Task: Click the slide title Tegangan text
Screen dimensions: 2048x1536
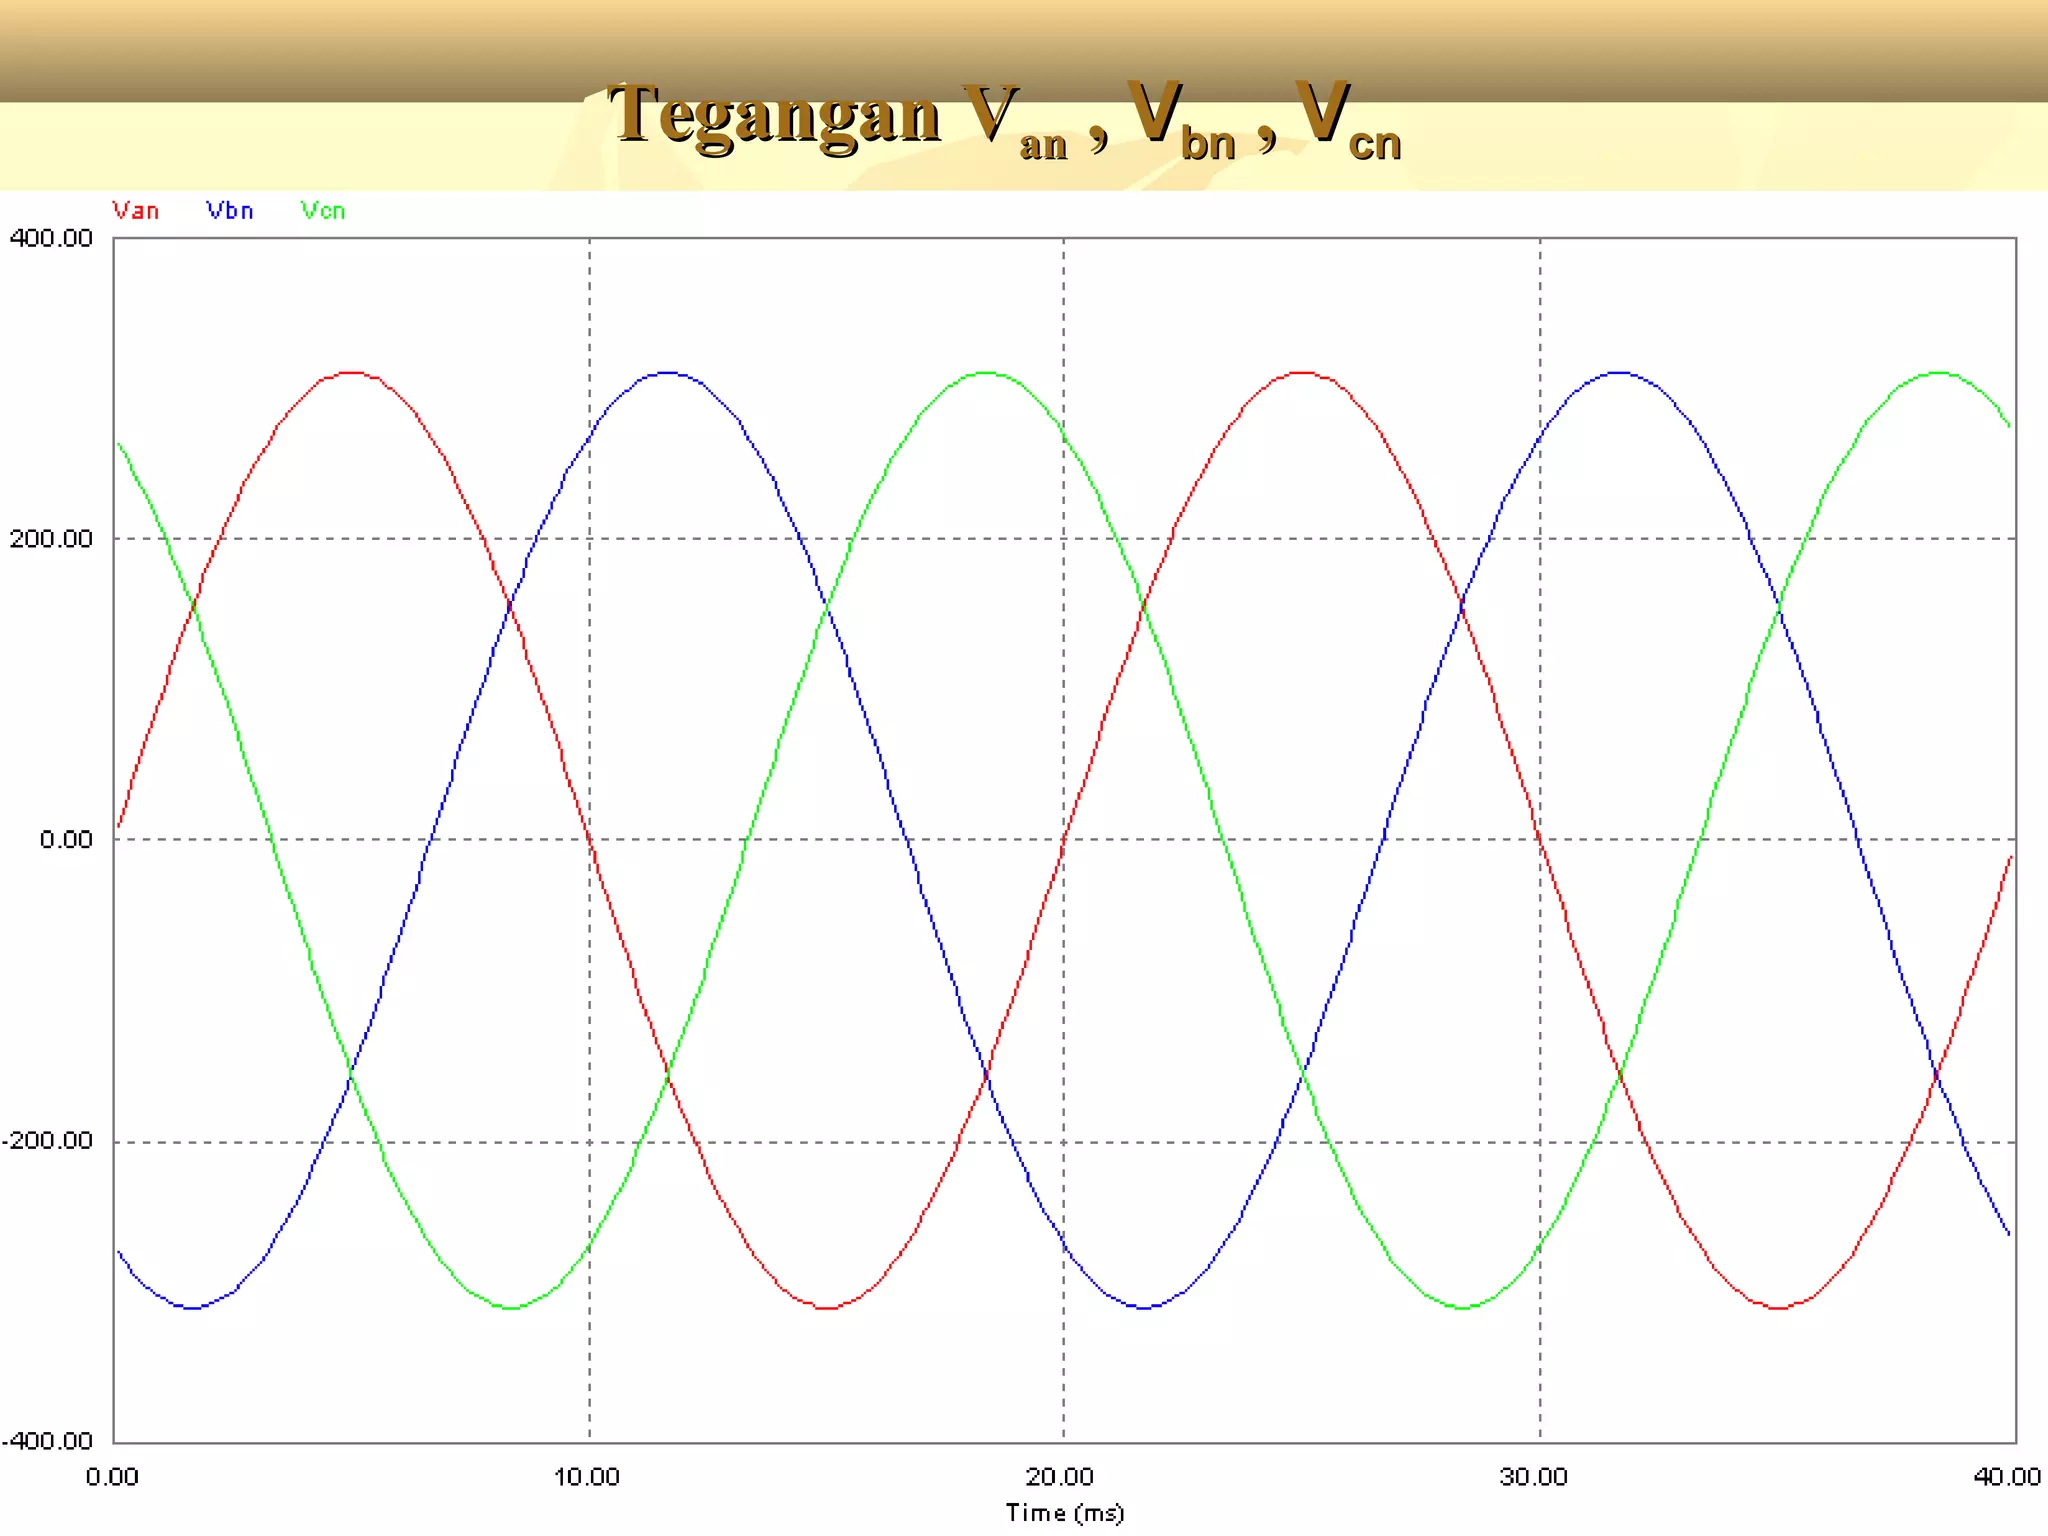Action: tap(774, 115)
